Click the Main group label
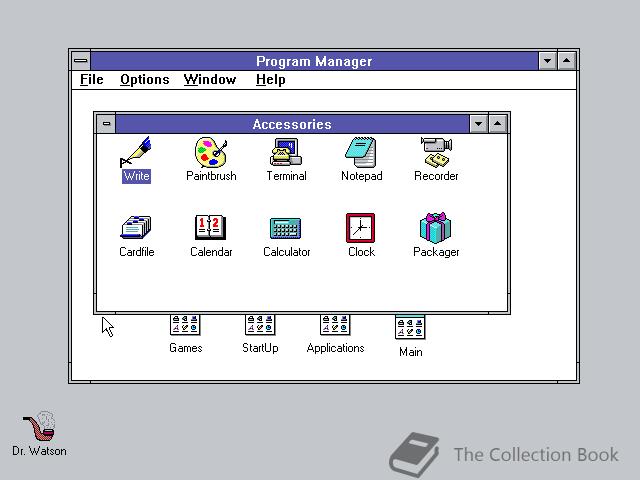This screenshot has height=480, width=640. click(411, 352)
